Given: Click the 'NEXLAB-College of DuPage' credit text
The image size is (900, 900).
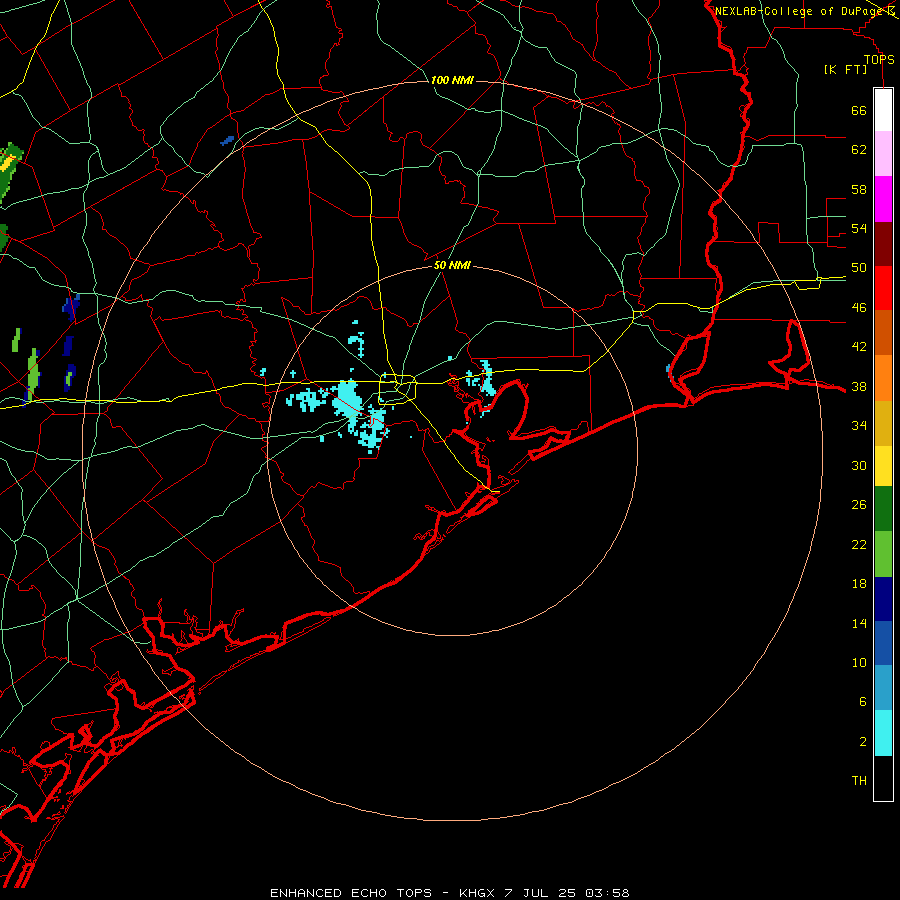Looking at the screenshot, I should tap(800, 11).
